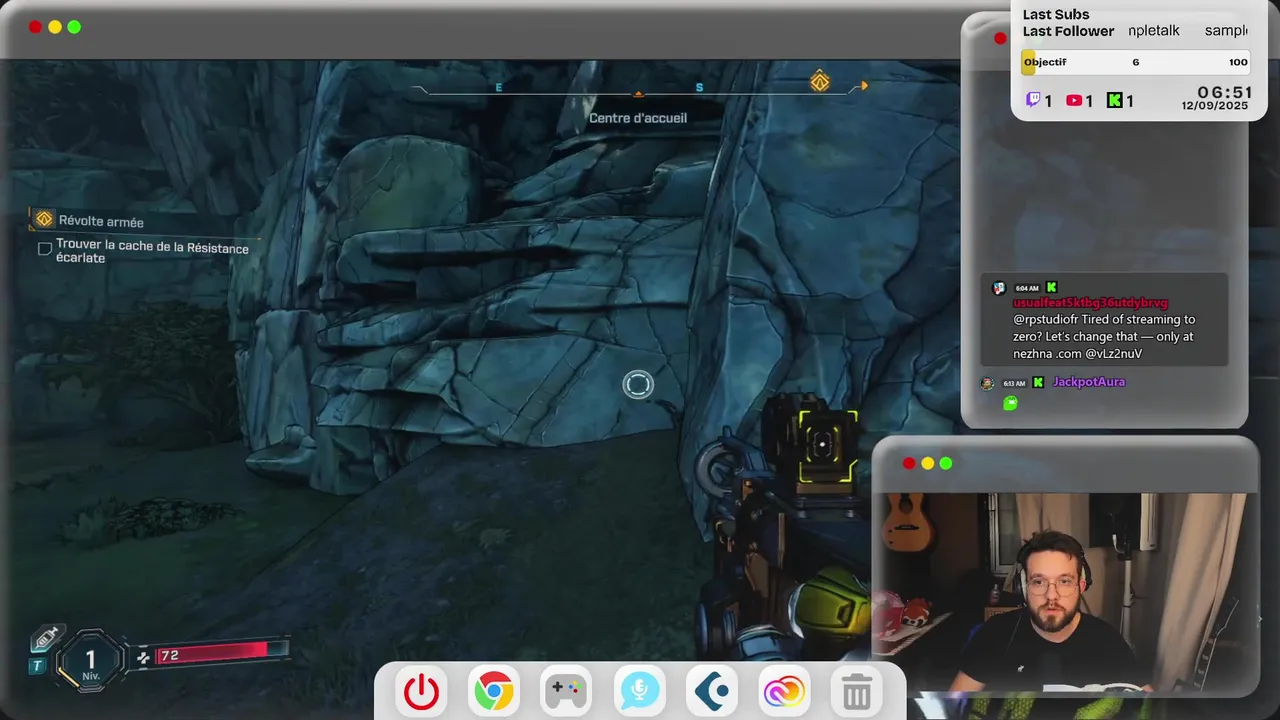Click the Twitch viewer count icon

(x=1034, y=100)
